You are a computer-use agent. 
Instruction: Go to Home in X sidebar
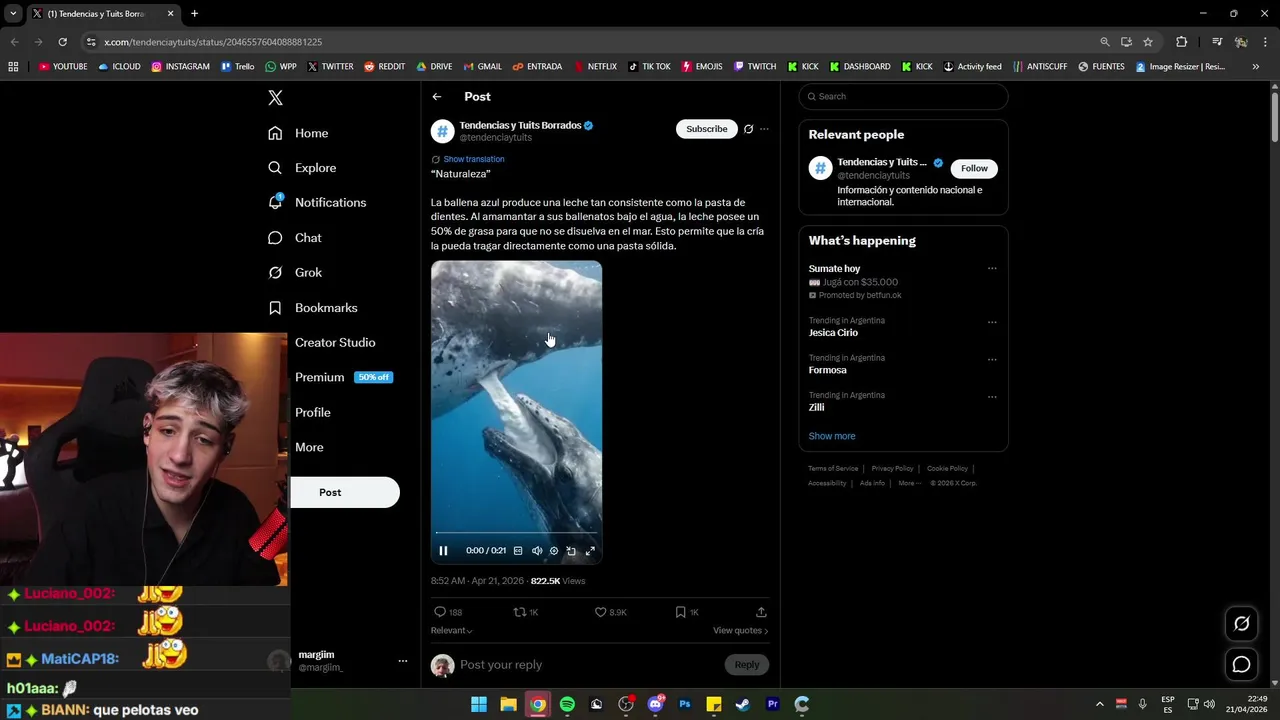click(298, 133)
